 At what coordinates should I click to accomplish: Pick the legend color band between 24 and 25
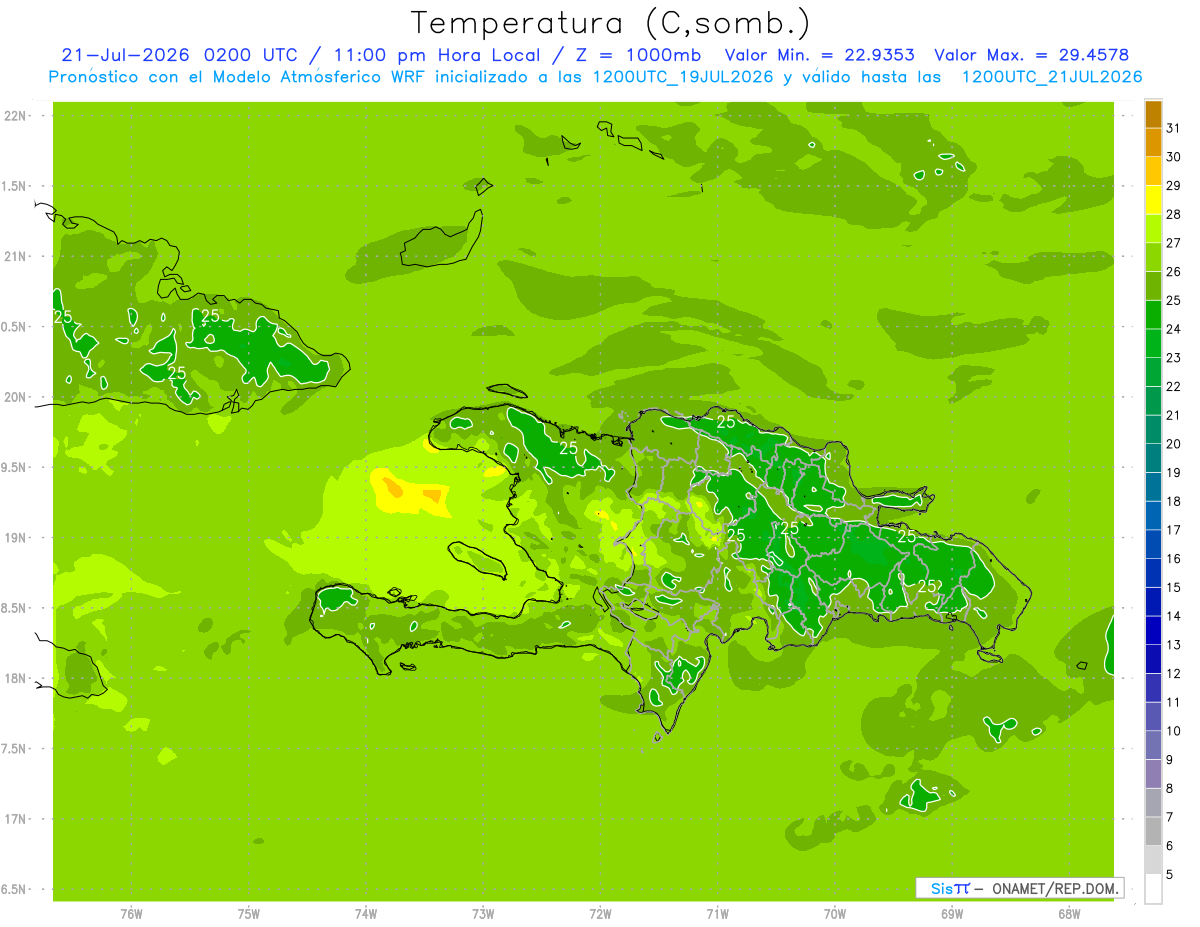[x=1153, y=315]
